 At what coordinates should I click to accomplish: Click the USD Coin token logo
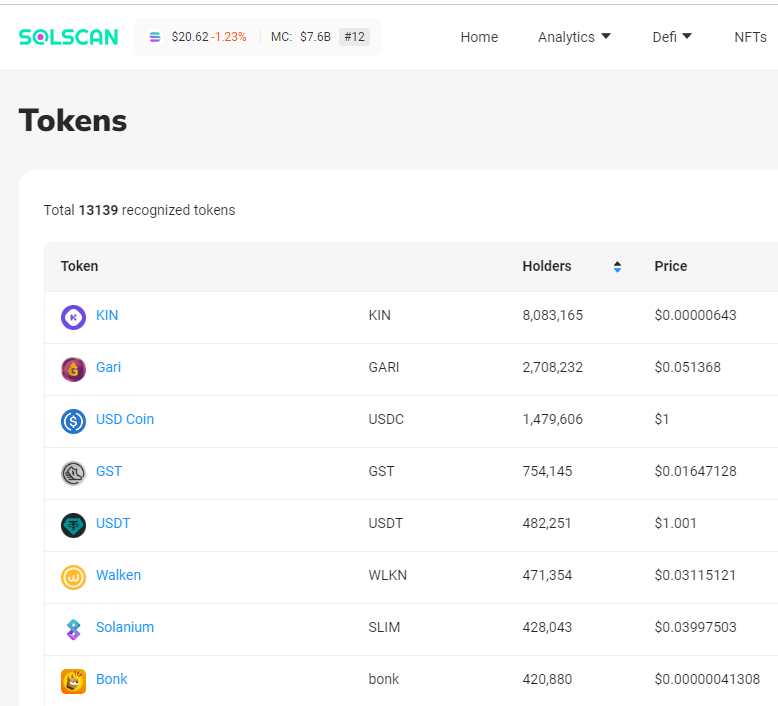point(73,421)
